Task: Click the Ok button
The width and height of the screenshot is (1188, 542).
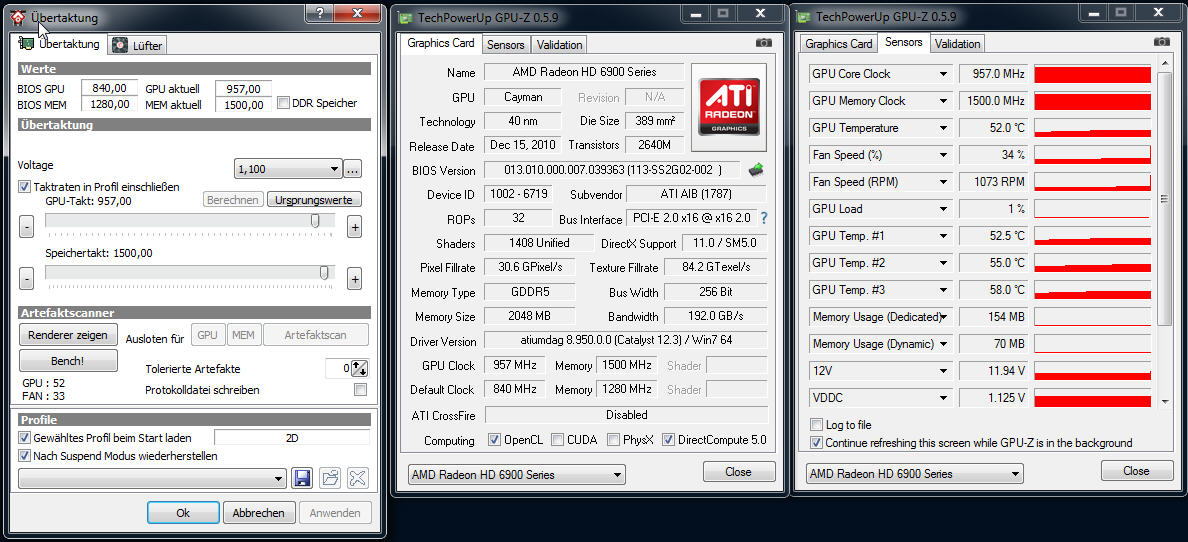Action: click(183, 512)
